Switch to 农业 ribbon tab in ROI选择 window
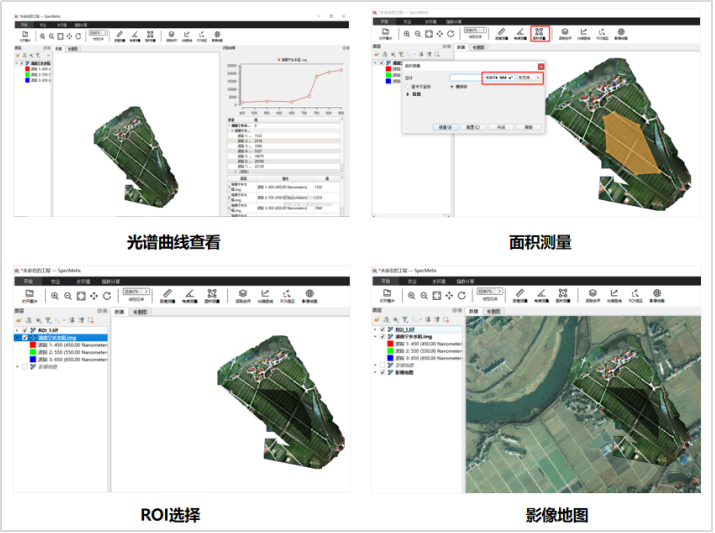The image size is (715, 533). 55,281
